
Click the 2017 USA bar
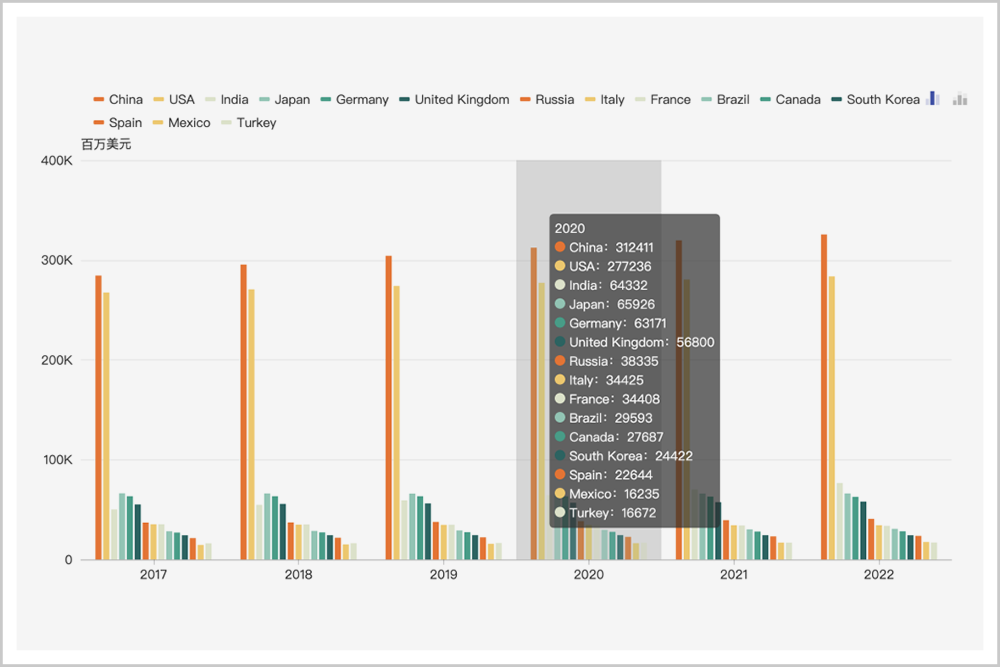coord(107,426)
